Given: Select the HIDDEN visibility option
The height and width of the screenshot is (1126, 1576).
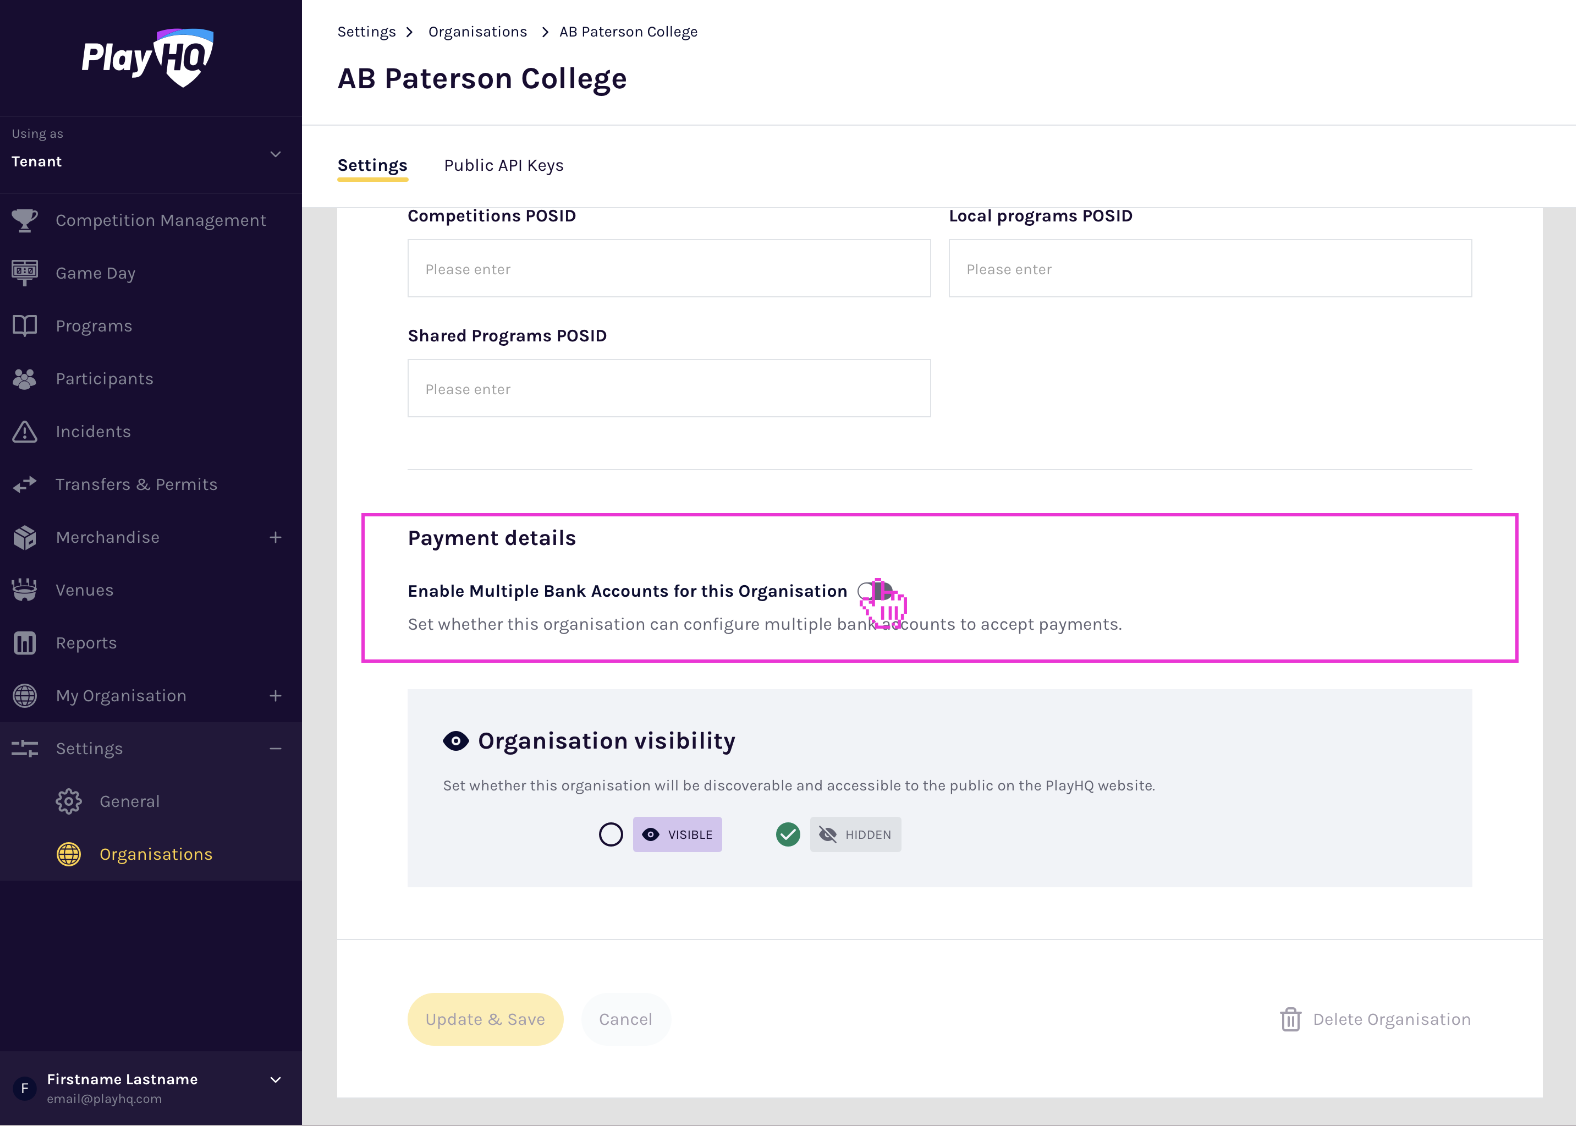Looking at the screenshot, I should coord(788,834).
